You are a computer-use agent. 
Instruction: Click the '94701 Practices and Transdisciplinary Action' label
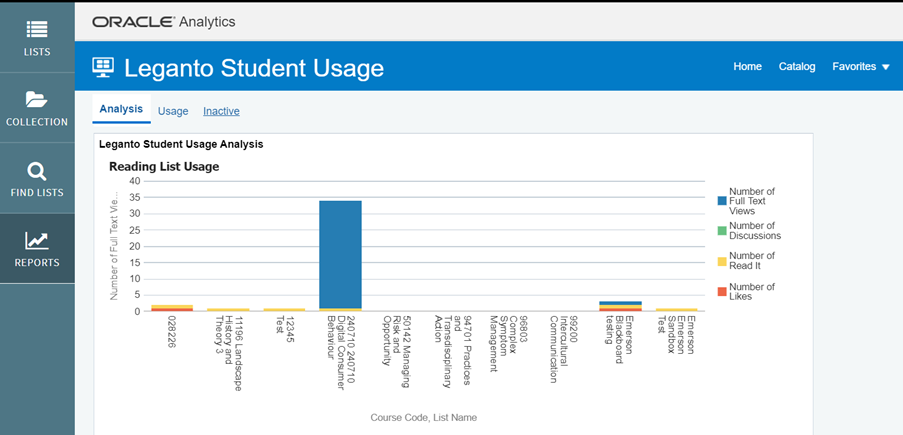point(452,350)
